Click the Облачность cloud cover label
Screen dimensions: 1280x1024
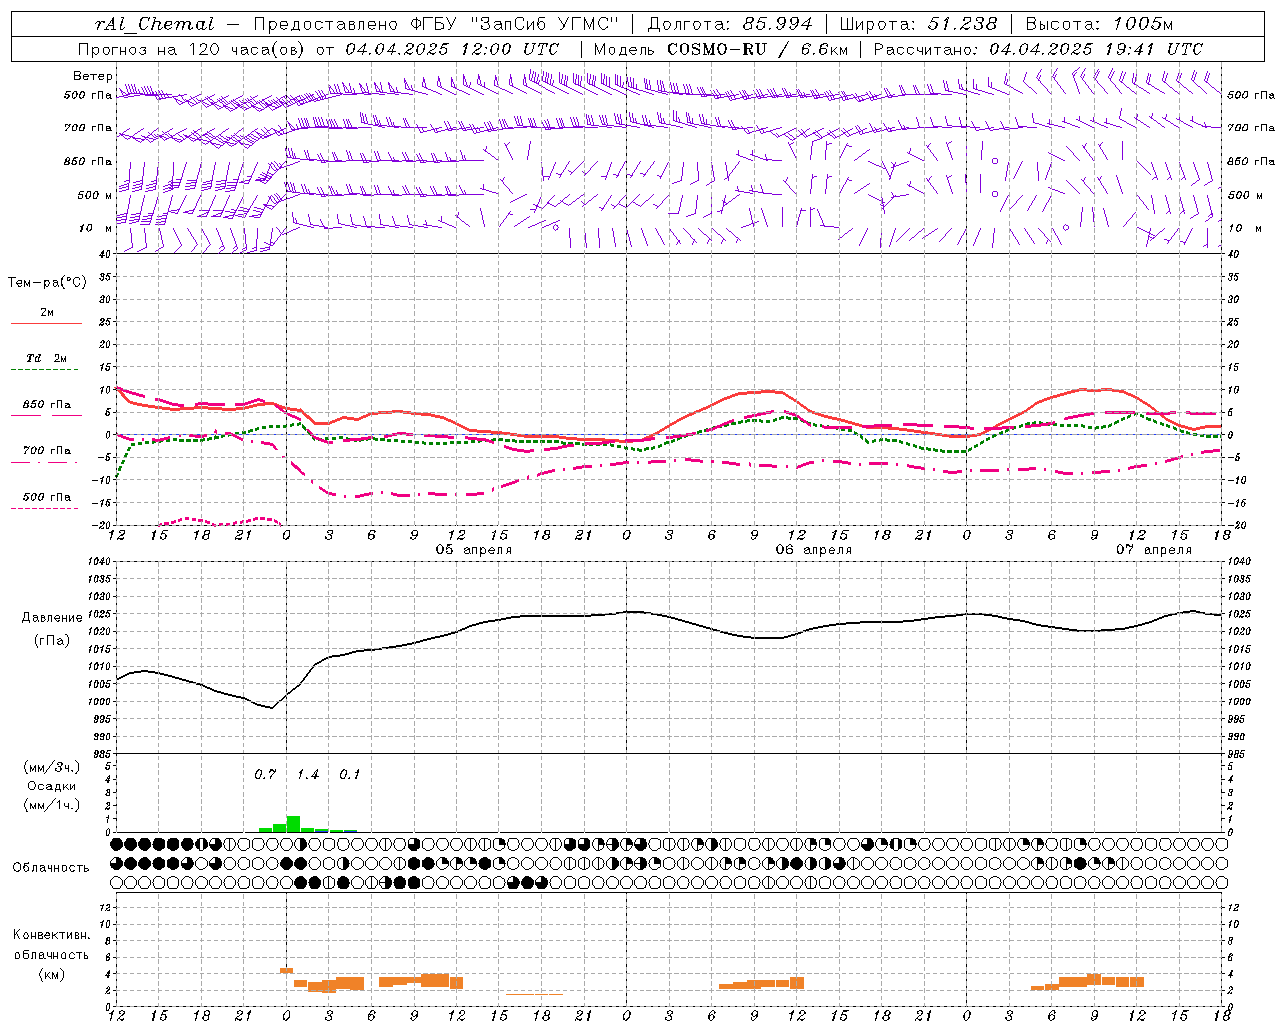pyautogui.click(x=51, y=868)
